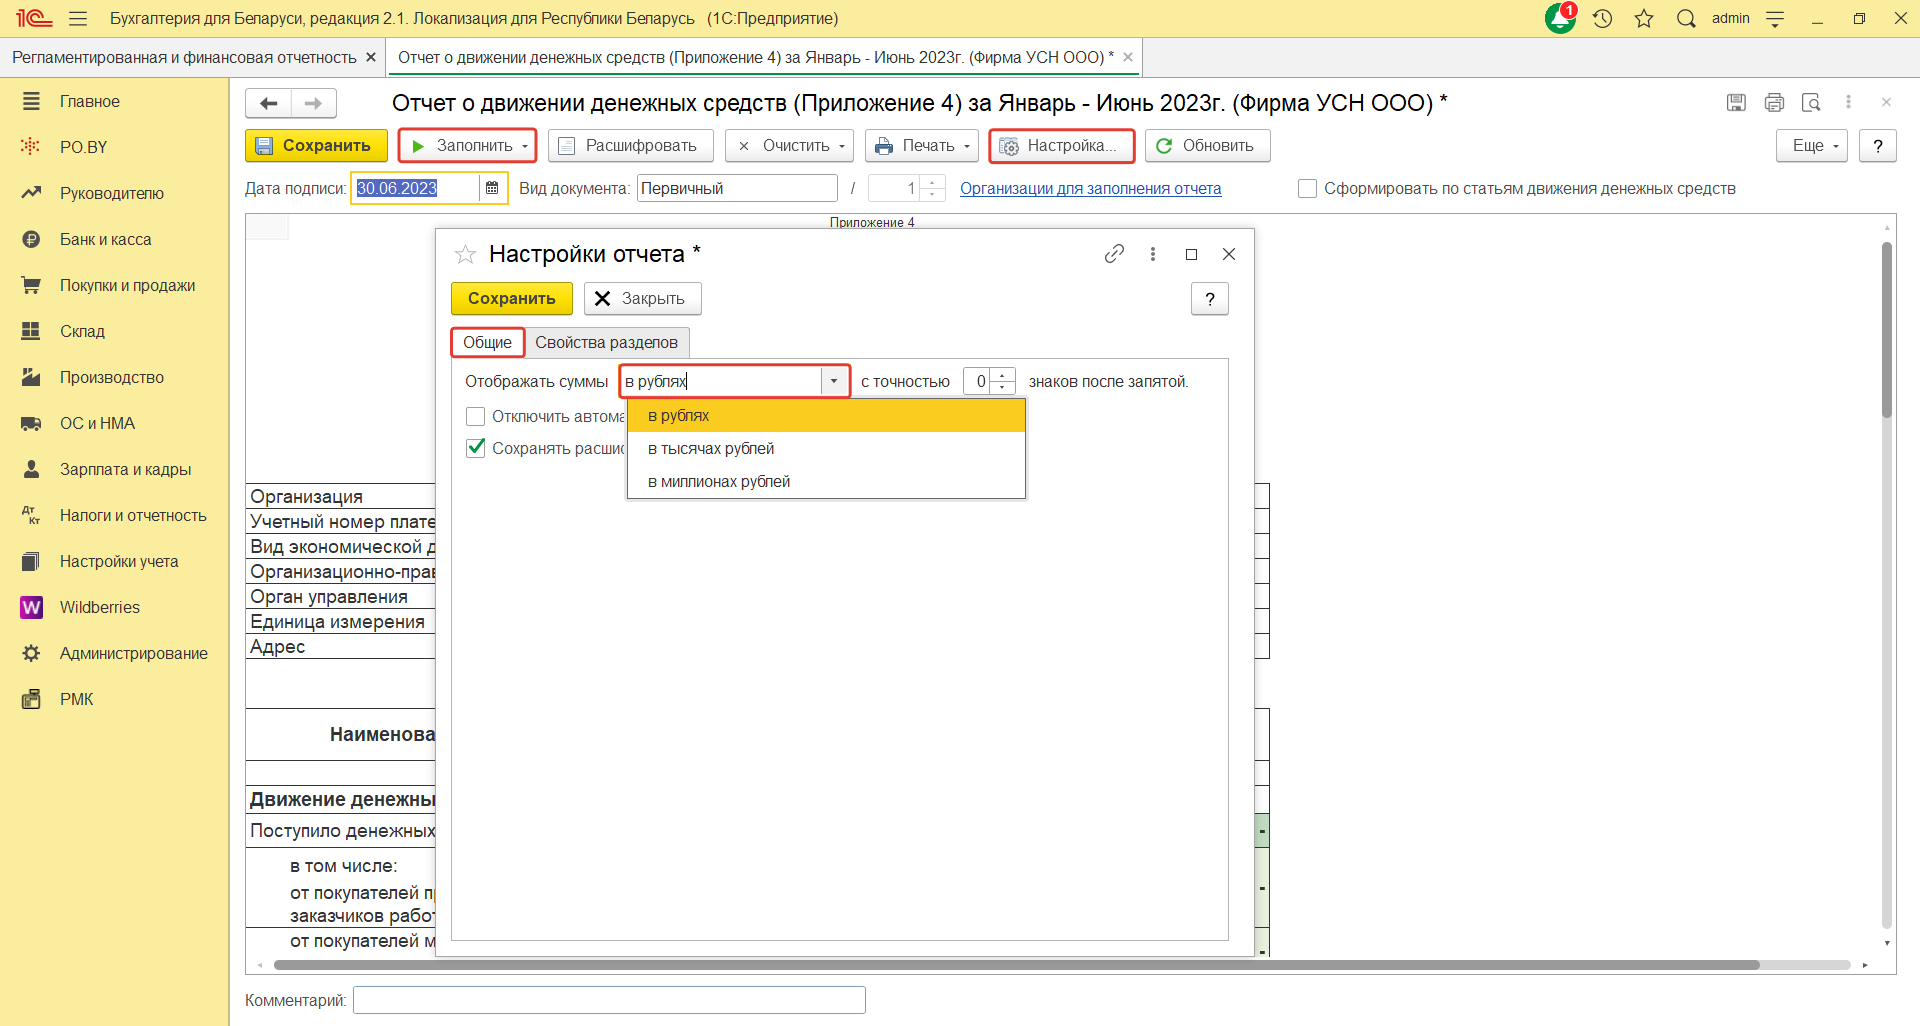Click the calendar icon for signing date
The height and width of the screenshot is (1026, 1920).
(492, 188)
